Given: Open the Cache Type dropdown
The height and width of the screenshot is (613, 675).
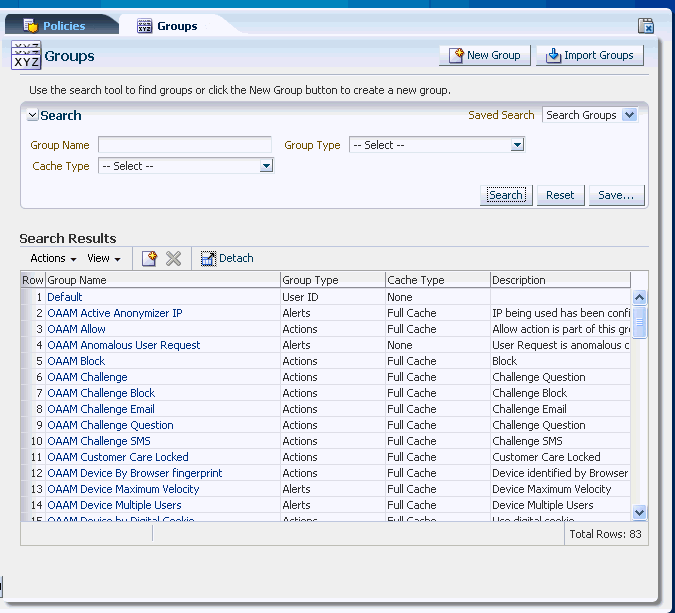Looking at the screenshot, I should 266,166.
